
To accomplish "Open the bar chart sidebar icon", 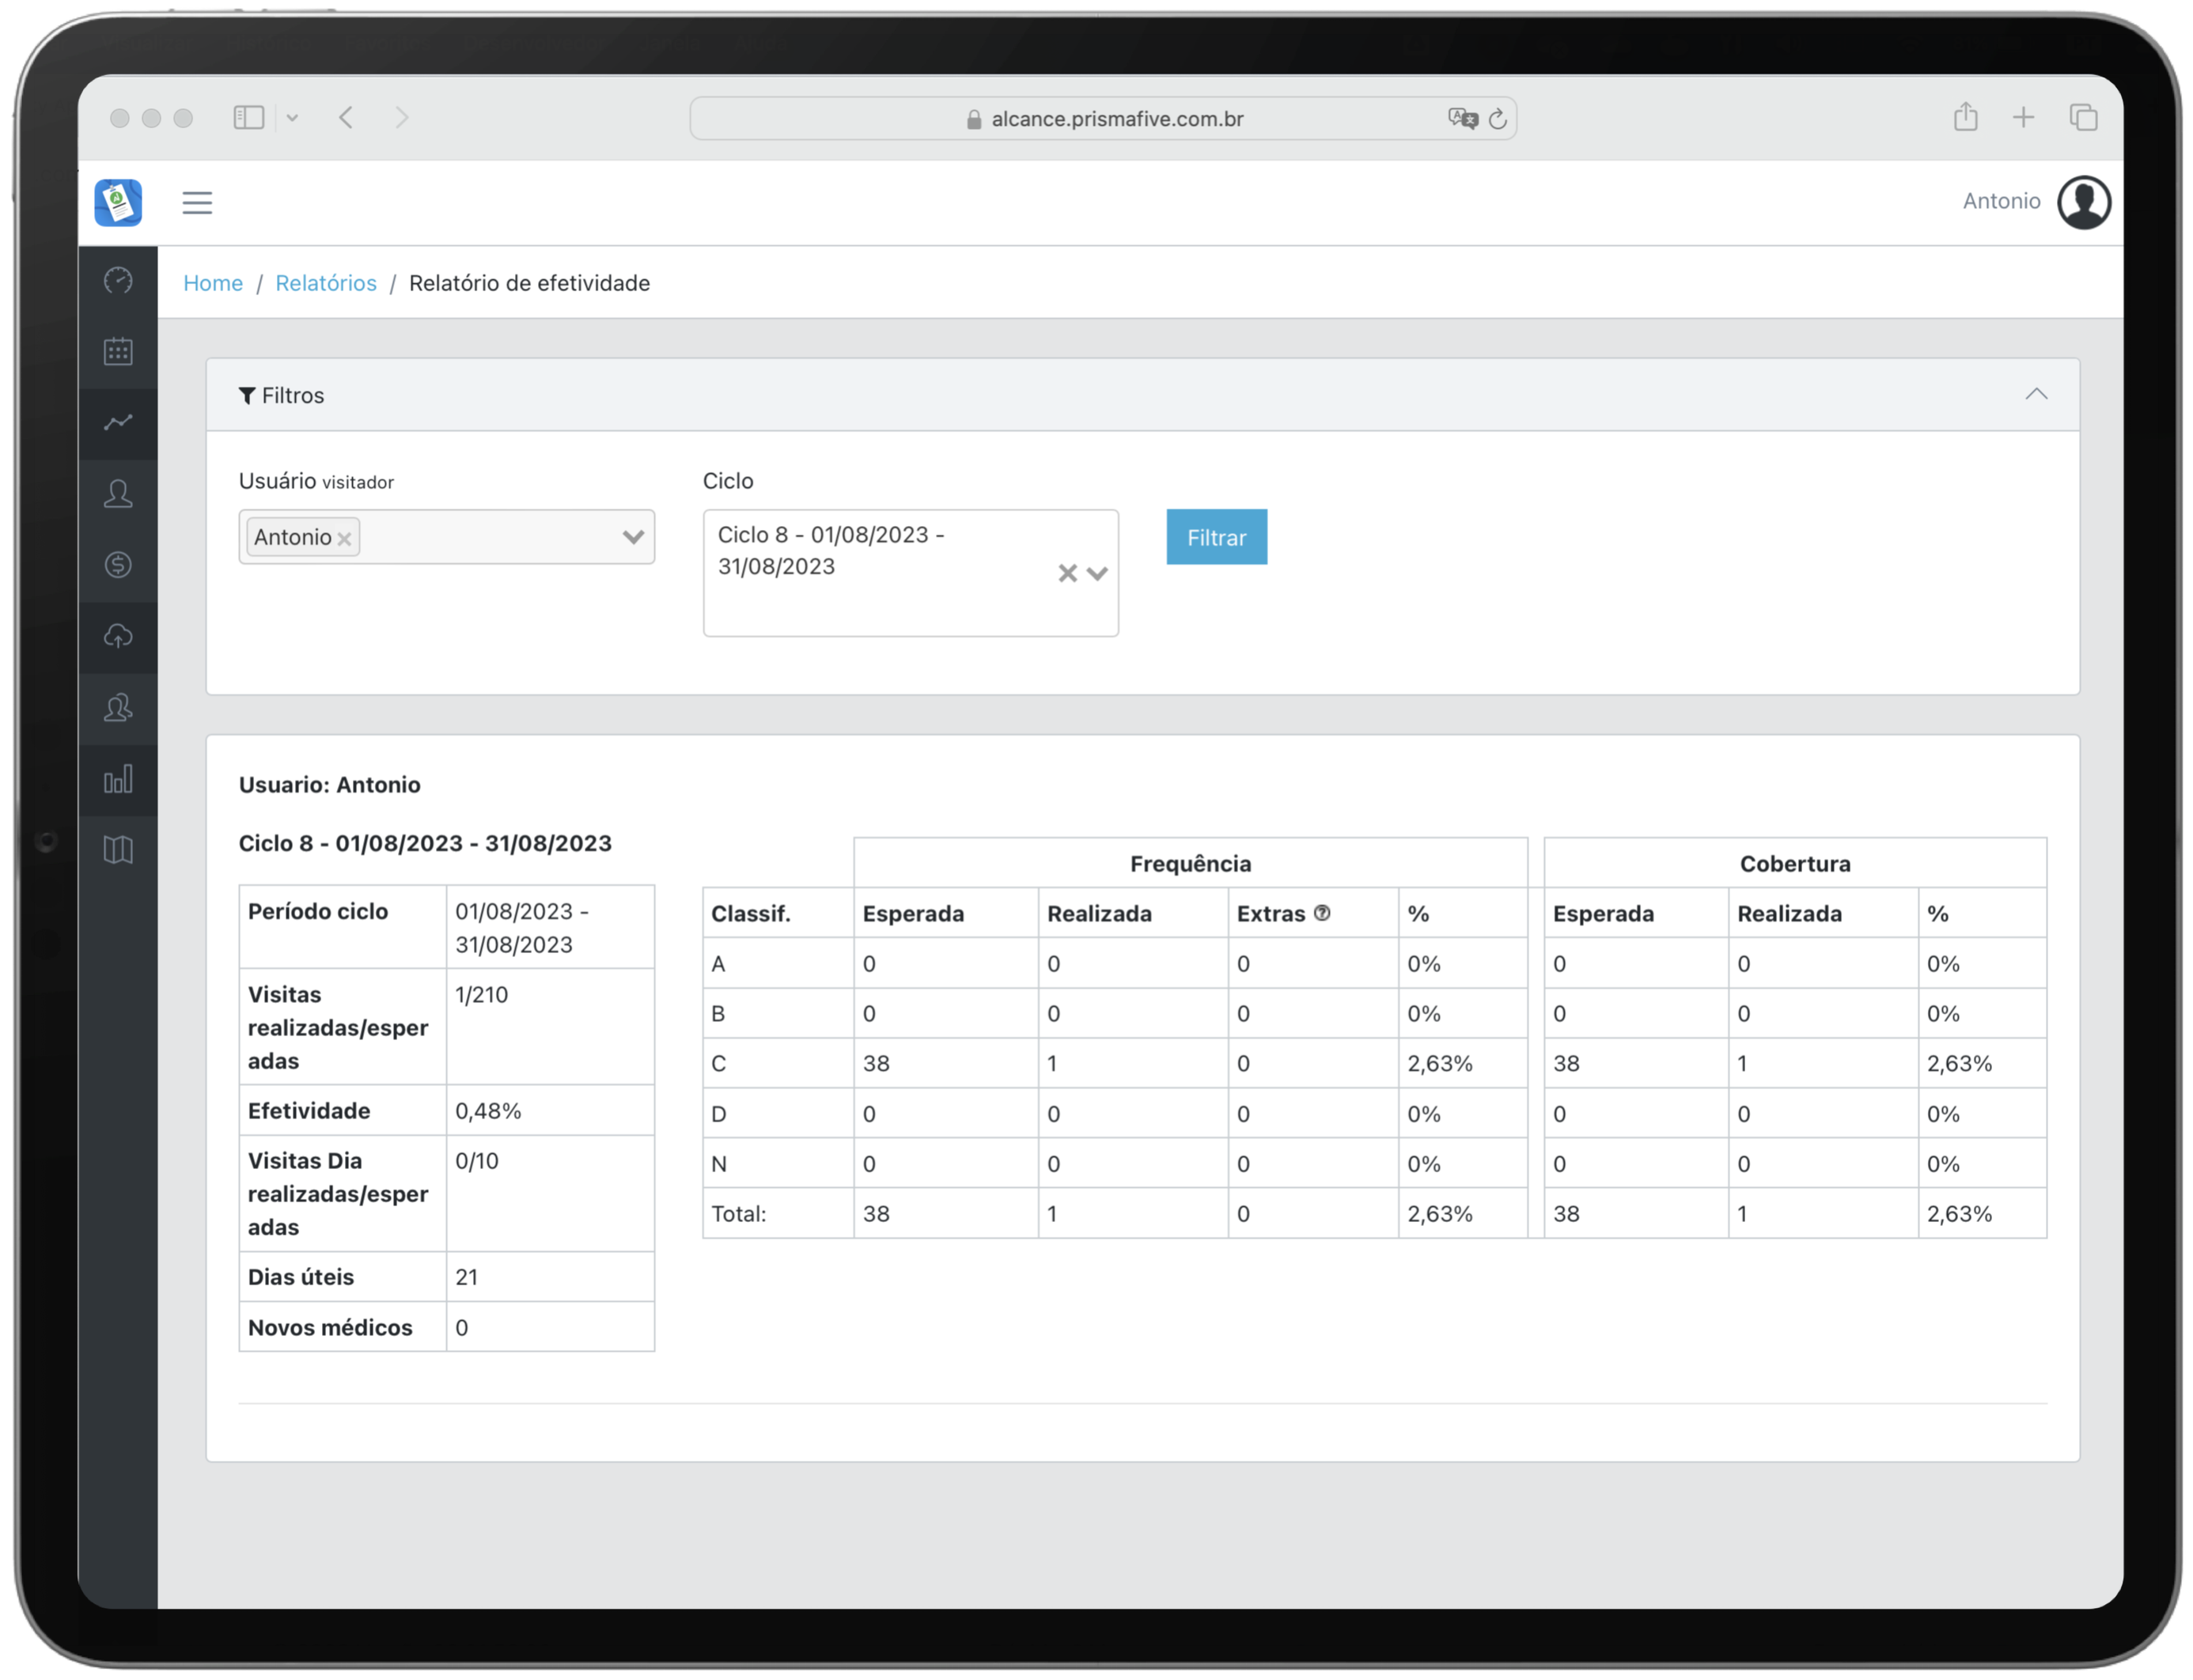I will coord(118,779).
